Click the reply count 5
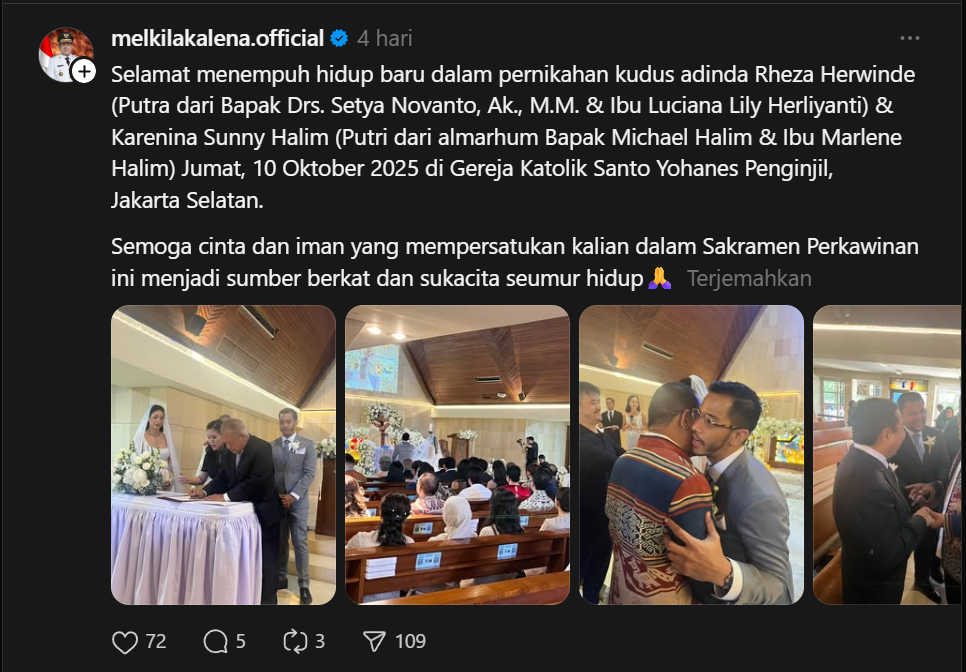 tap(241, 642)
